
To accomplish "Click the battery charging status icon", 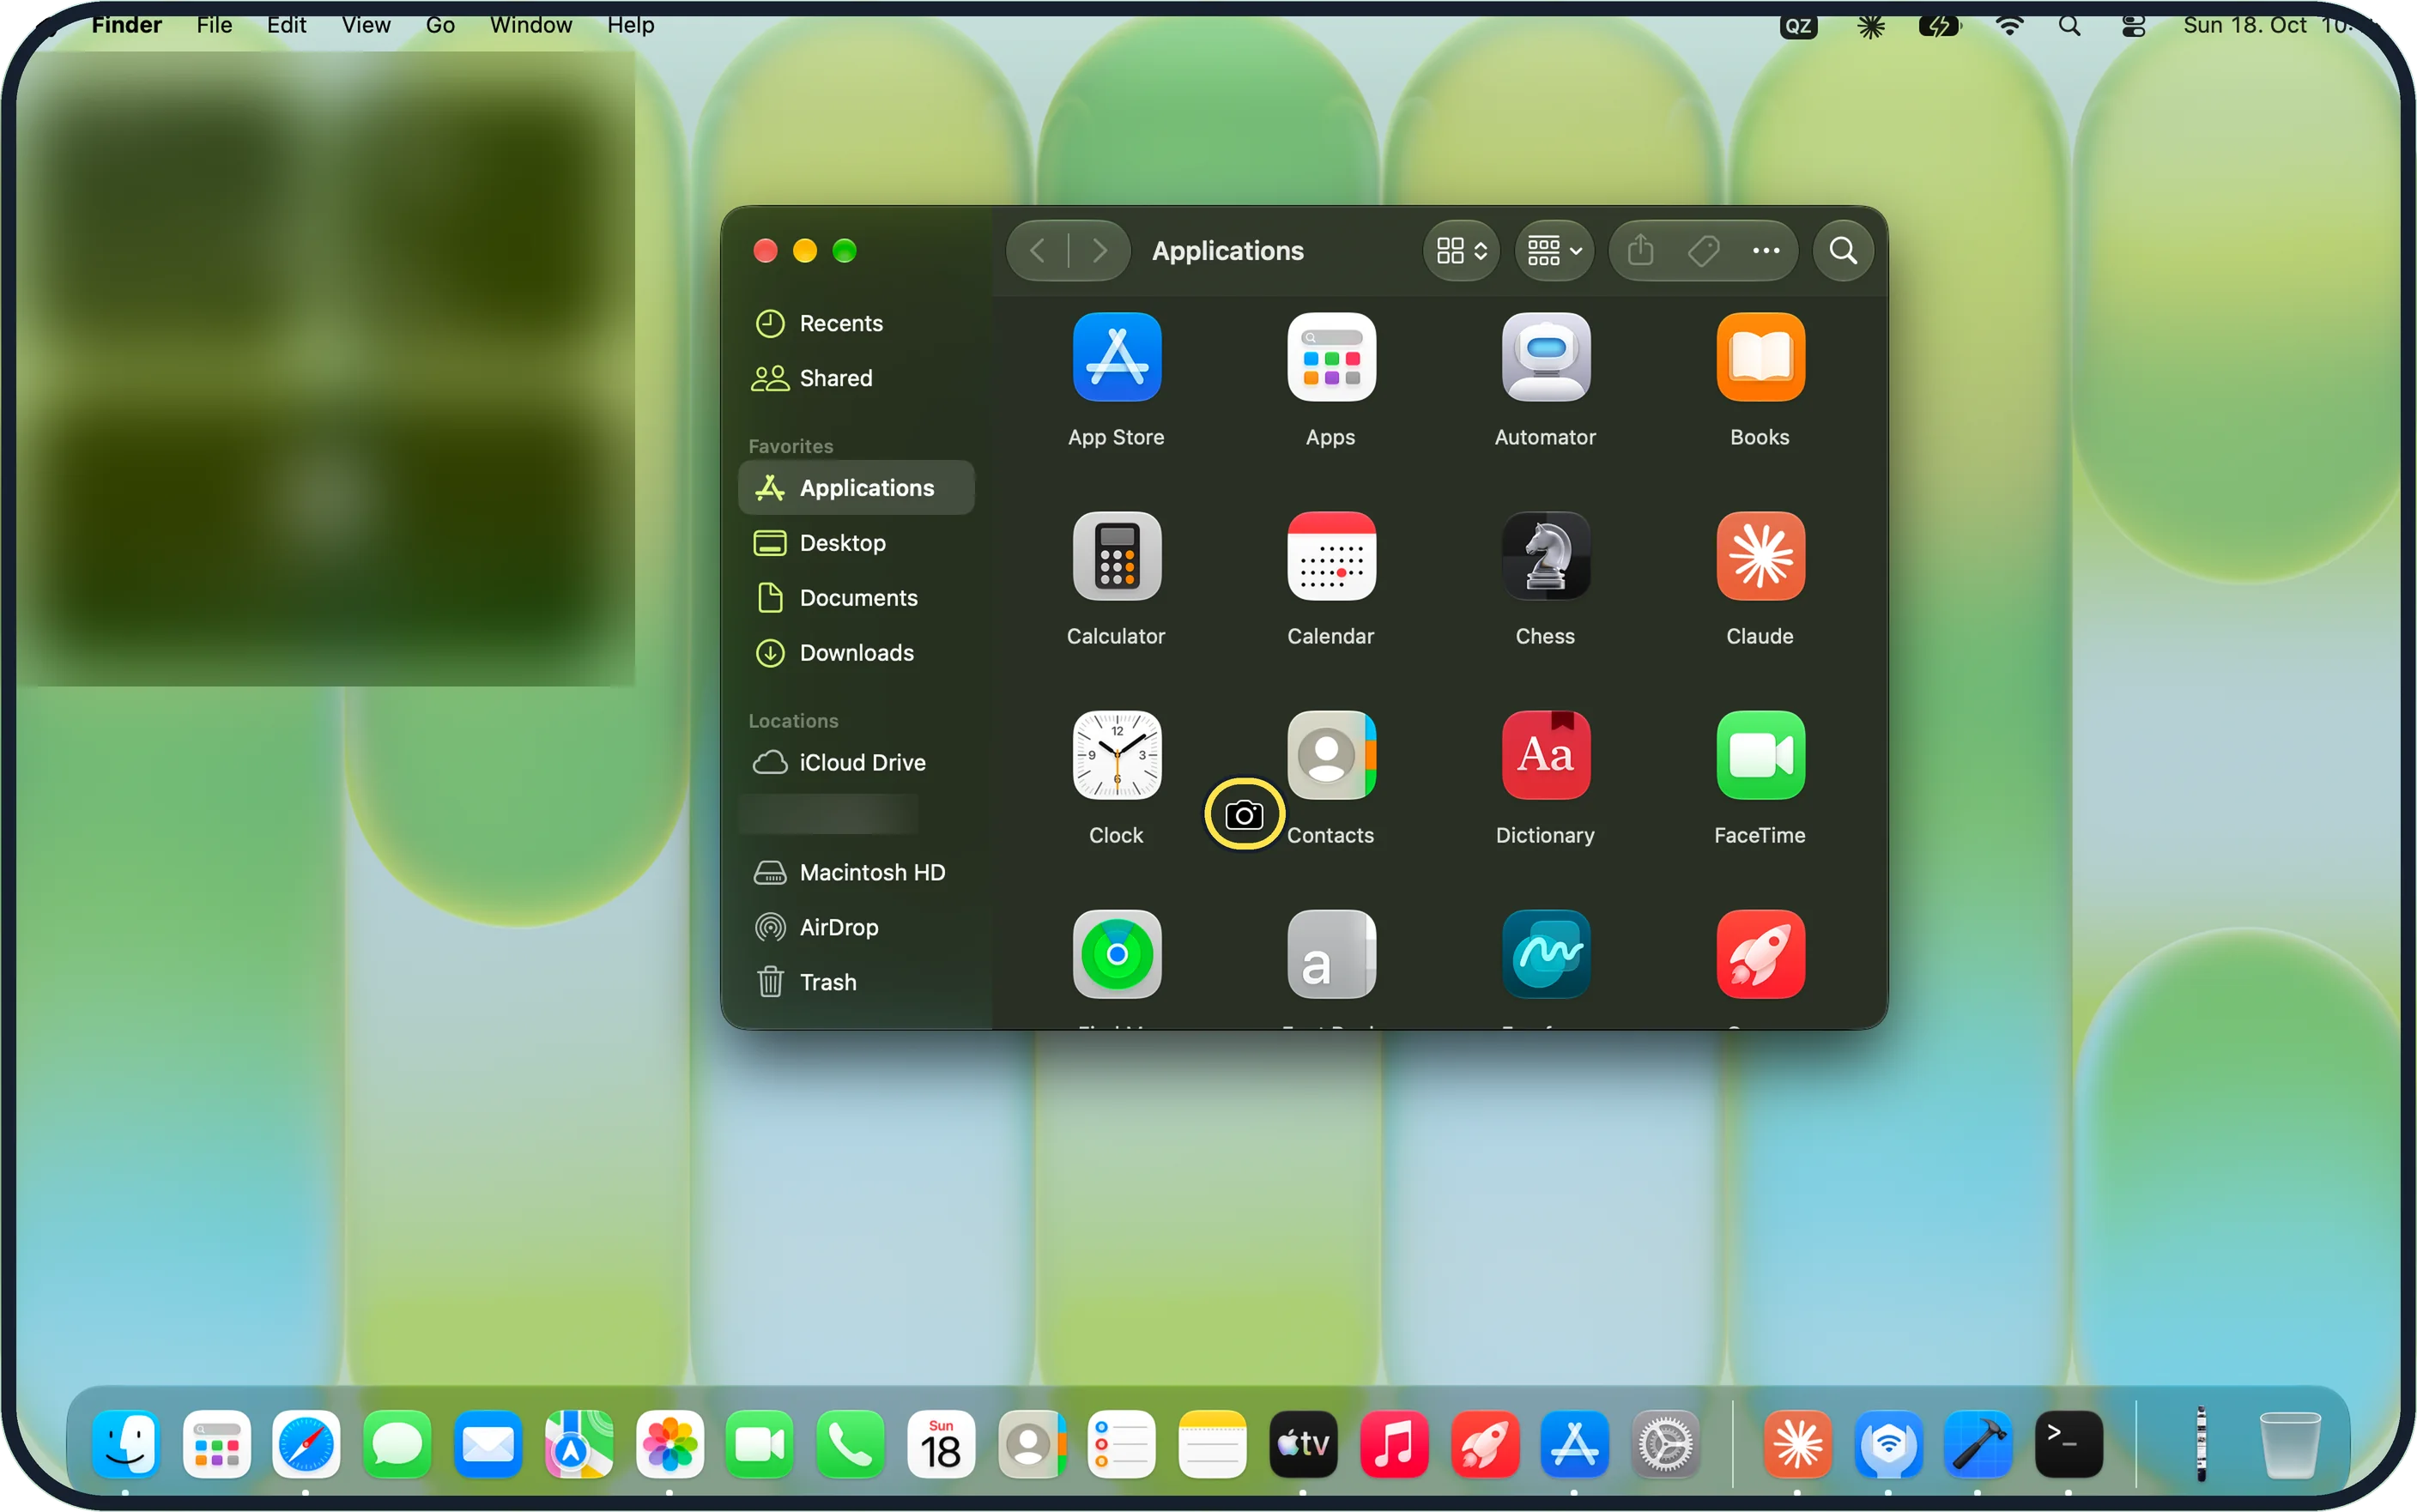I will coord(1940,25).
